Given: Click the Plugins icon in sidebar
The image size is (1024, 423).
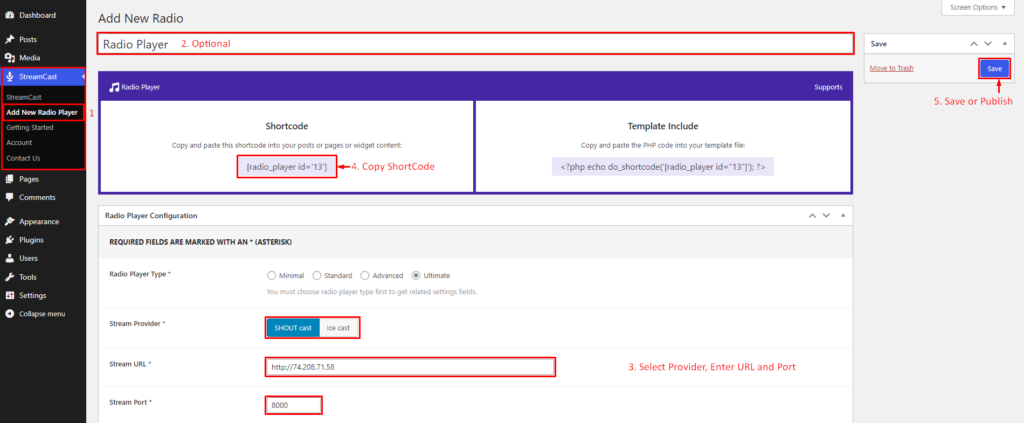Looking at the screenshot, I should [9, 240].
